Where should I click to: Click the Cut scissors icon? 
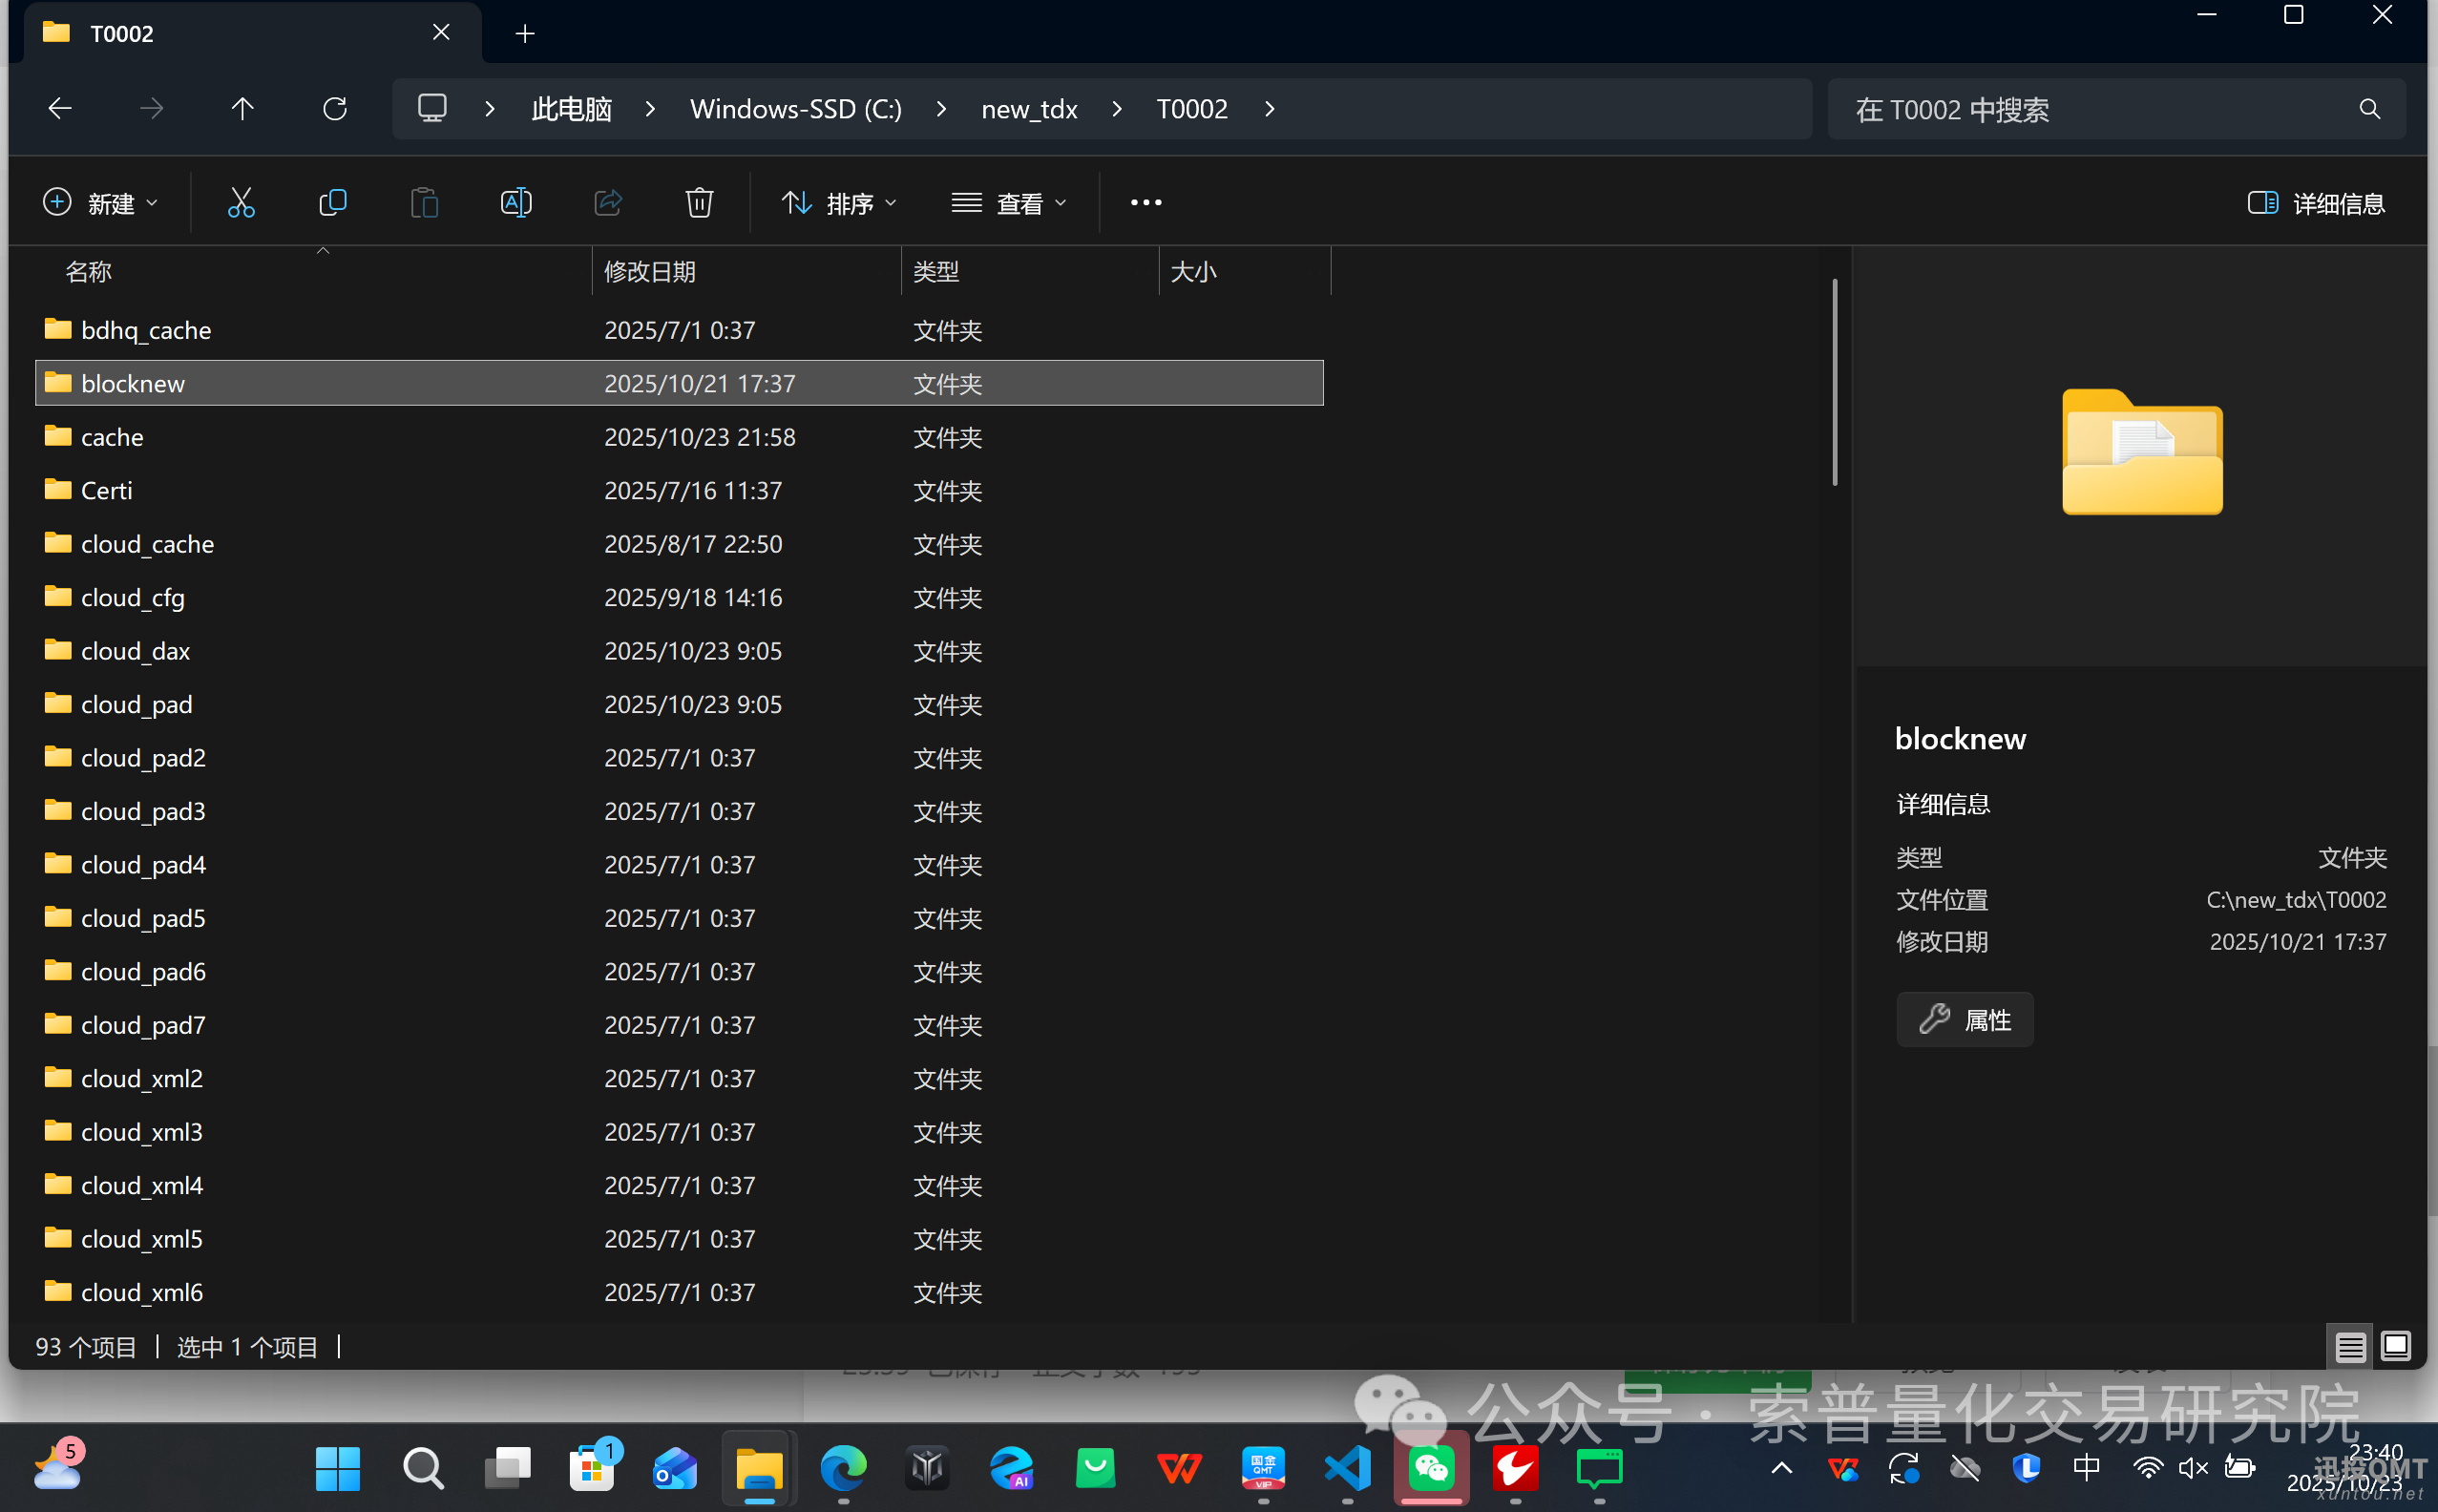[241, 203]
